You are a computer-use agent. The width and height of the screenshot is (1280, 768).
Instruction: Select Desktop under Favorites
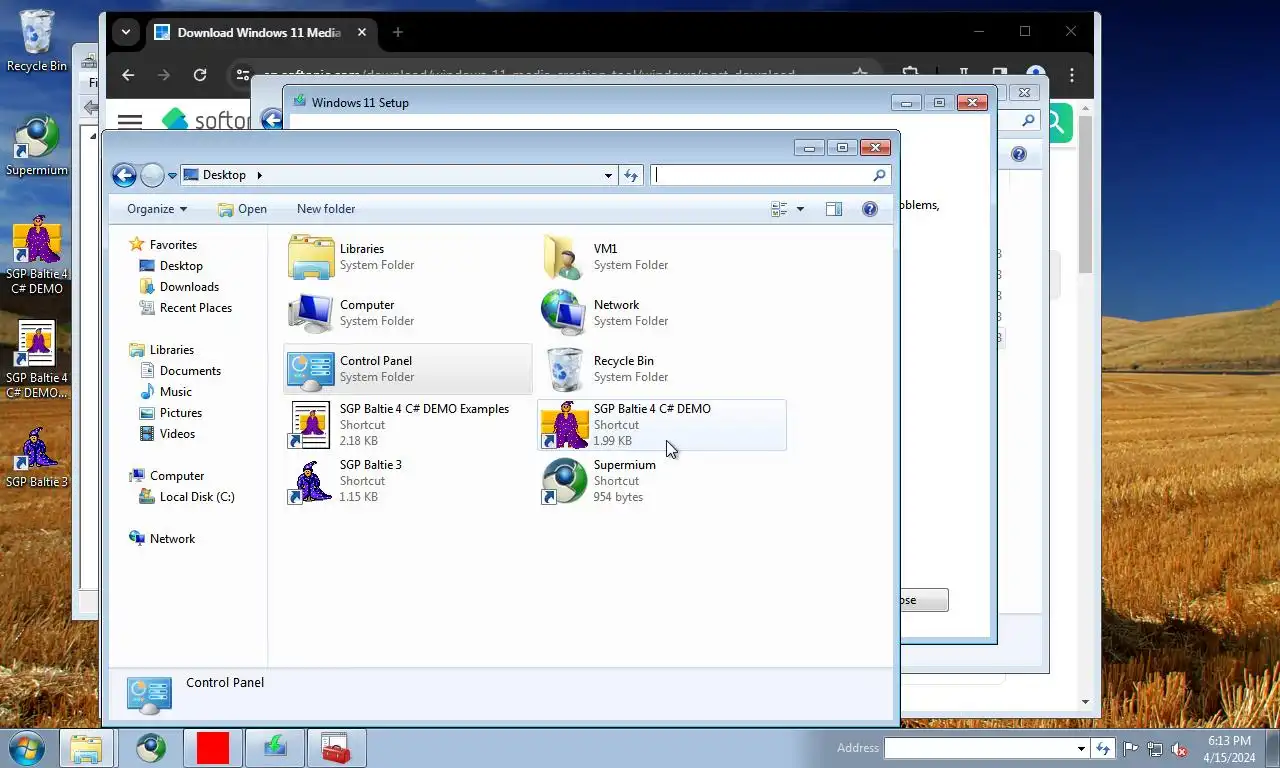[181, 266]
